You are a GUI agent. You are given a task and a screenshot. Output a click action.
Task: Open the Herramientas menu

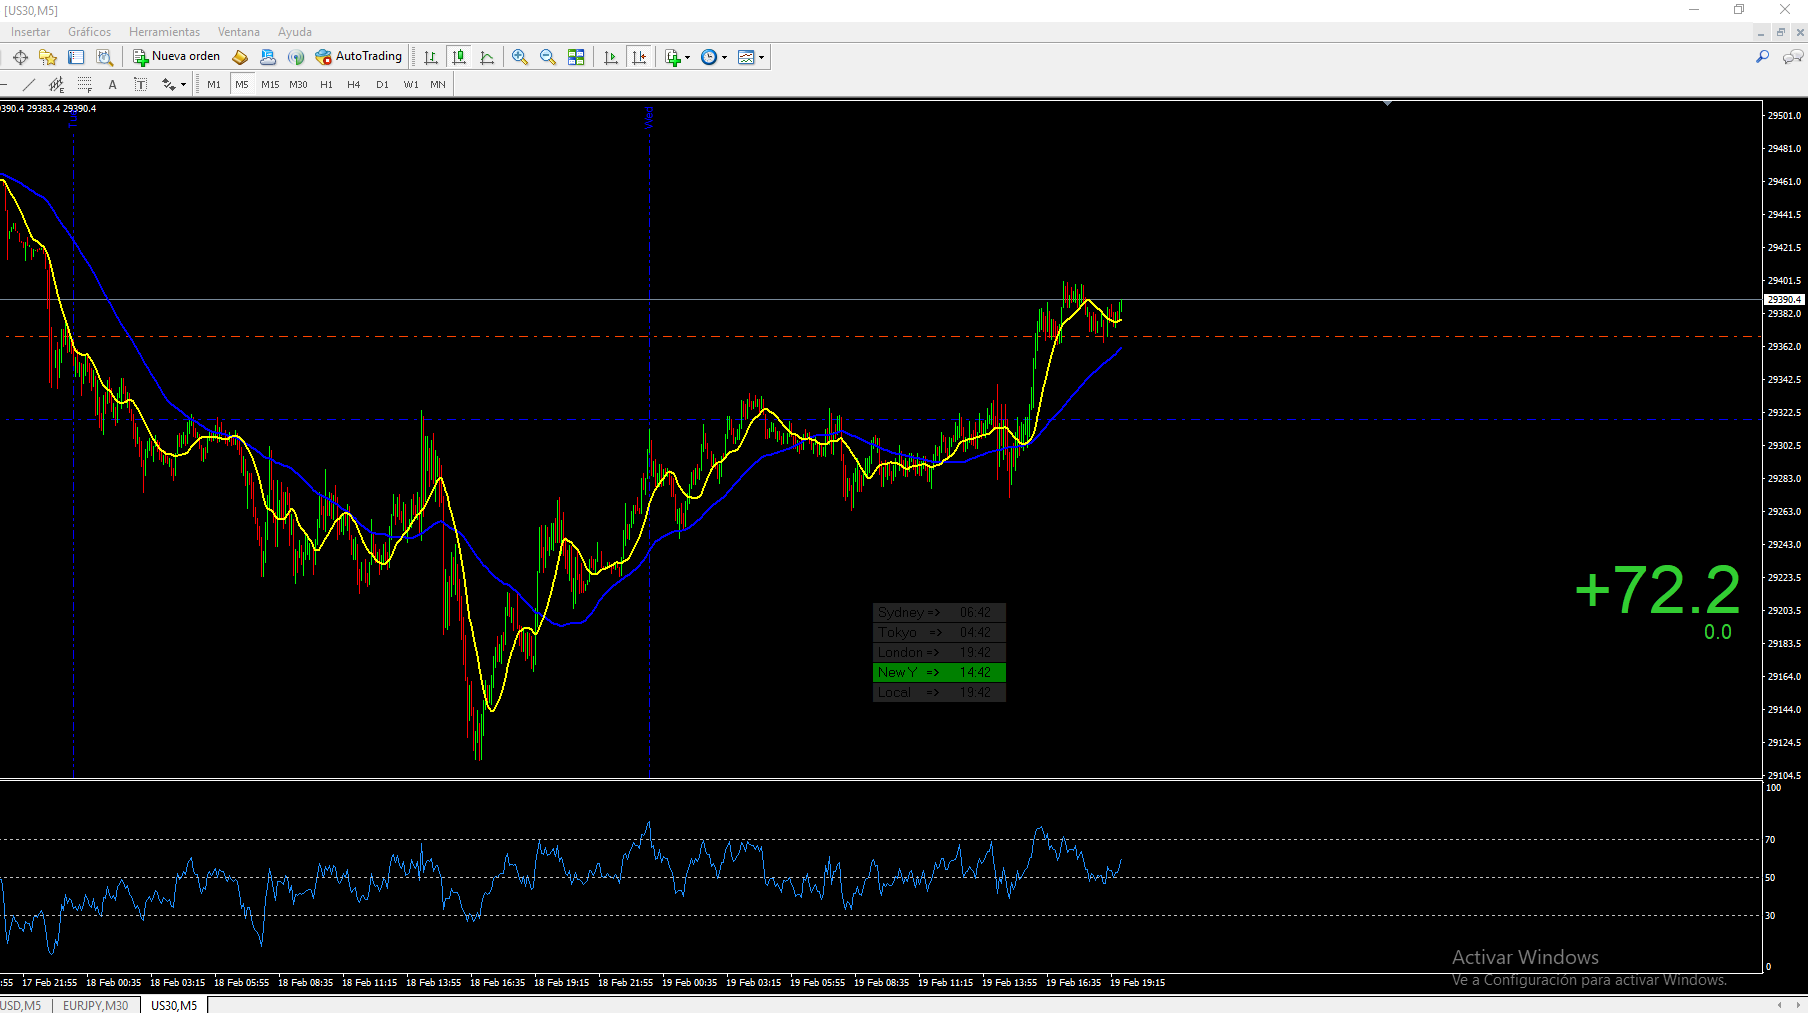tap(164, 32)
